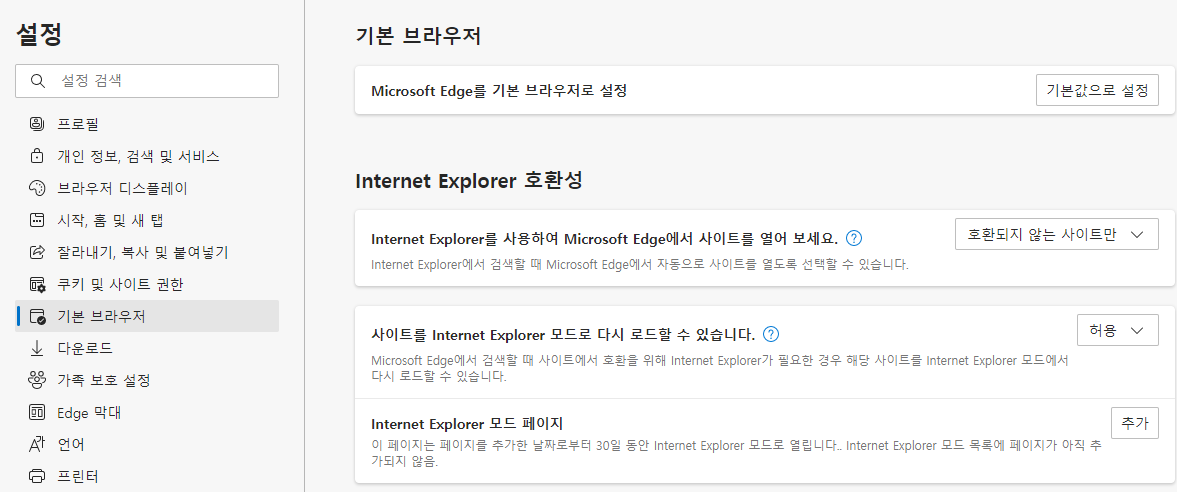Open 프린터 settings
This screenshot has height=492, width=1177.
(147, 476)
